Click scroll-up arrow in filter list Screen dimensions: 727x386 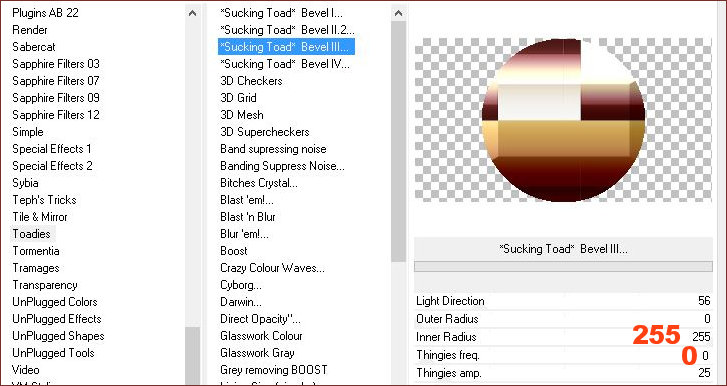pos(398,13)
